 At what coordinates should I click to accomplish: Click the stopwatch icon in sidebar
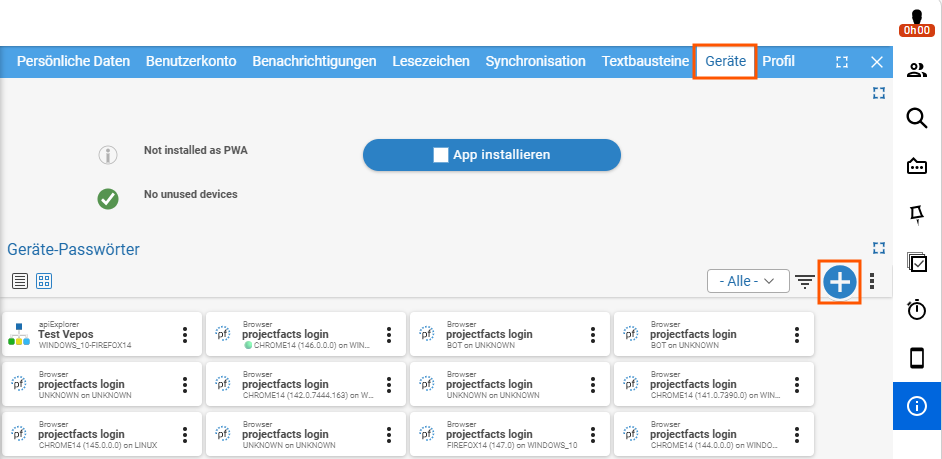[916, 309]
